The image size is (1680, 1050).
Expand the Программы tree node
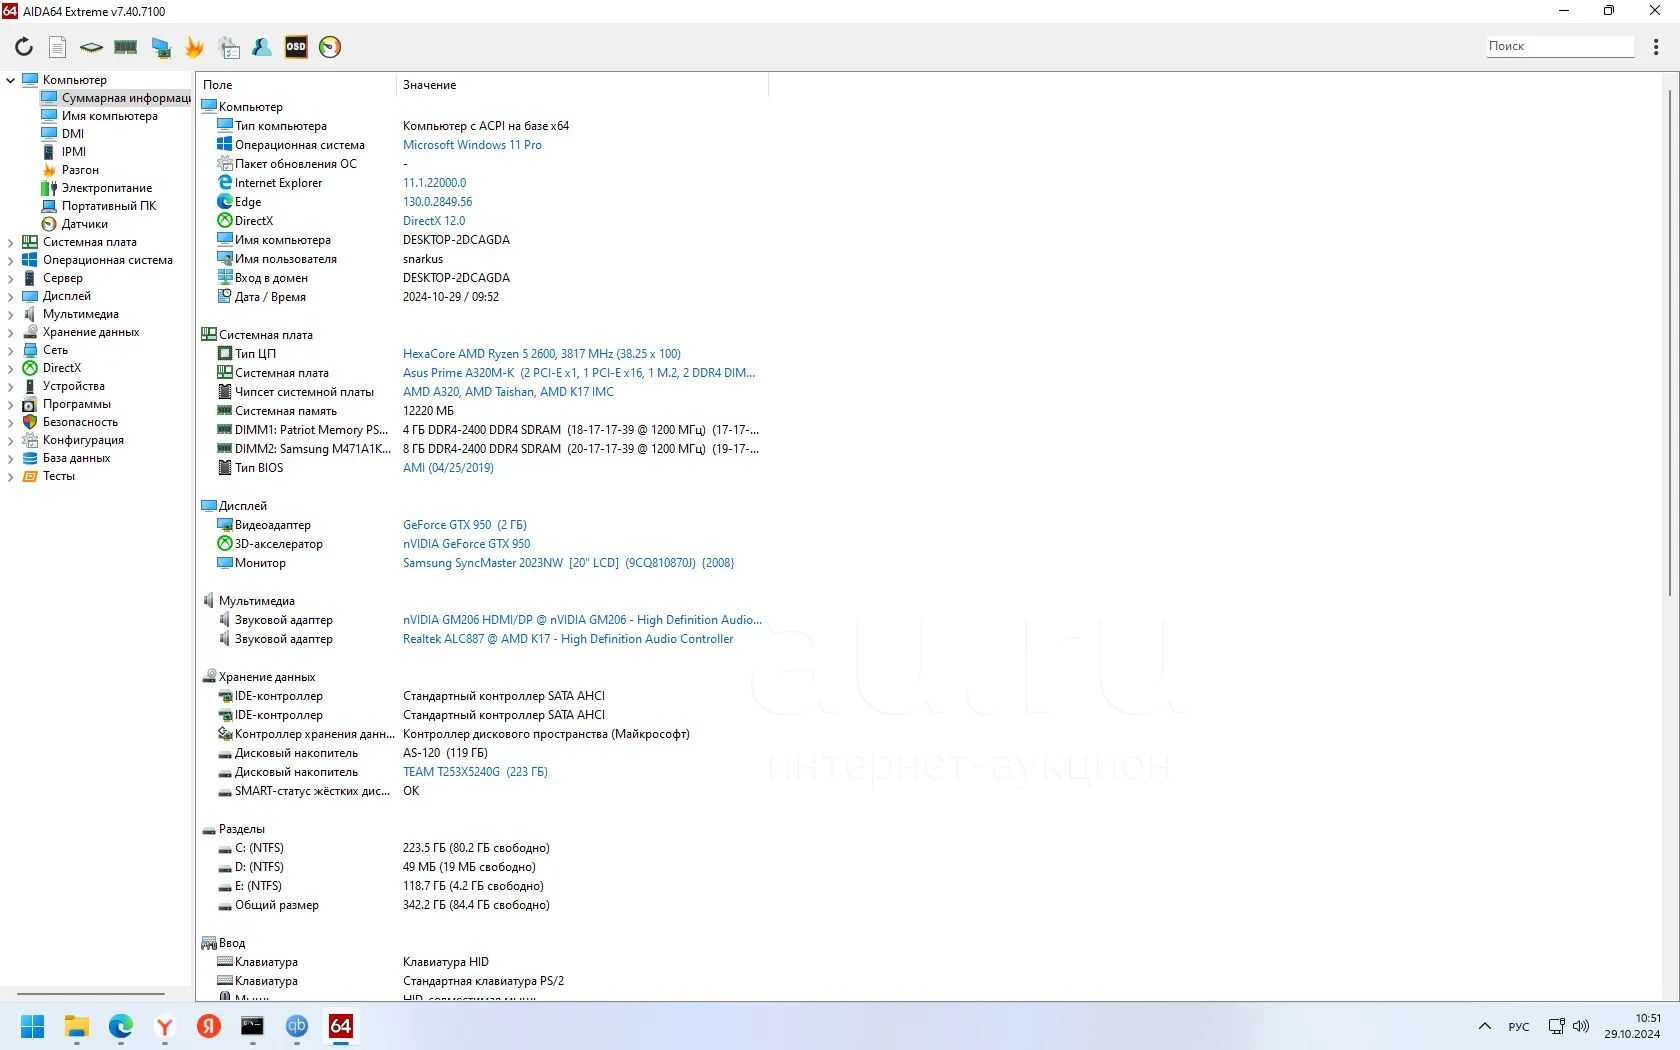click(x=11, y=404)
